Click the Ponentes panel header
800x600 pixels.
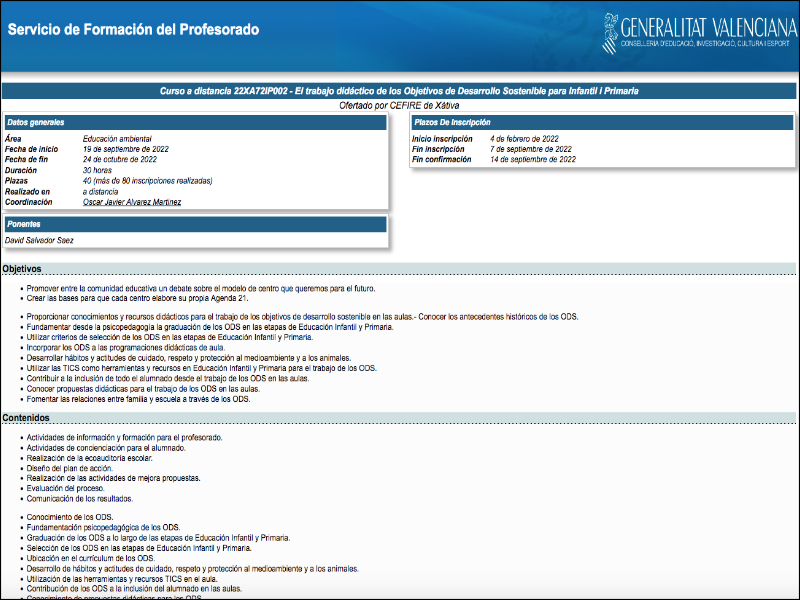[195, 224]
